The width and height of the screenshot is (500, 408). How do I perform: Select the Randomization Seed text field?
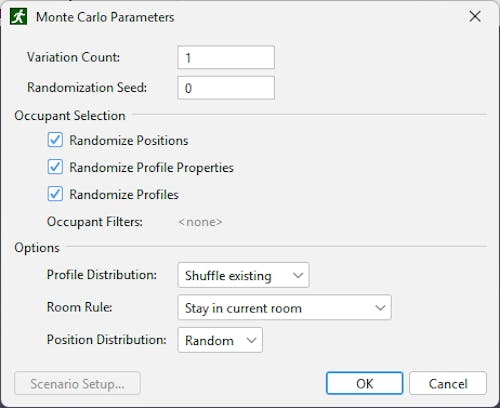click(x=226, y=88)
